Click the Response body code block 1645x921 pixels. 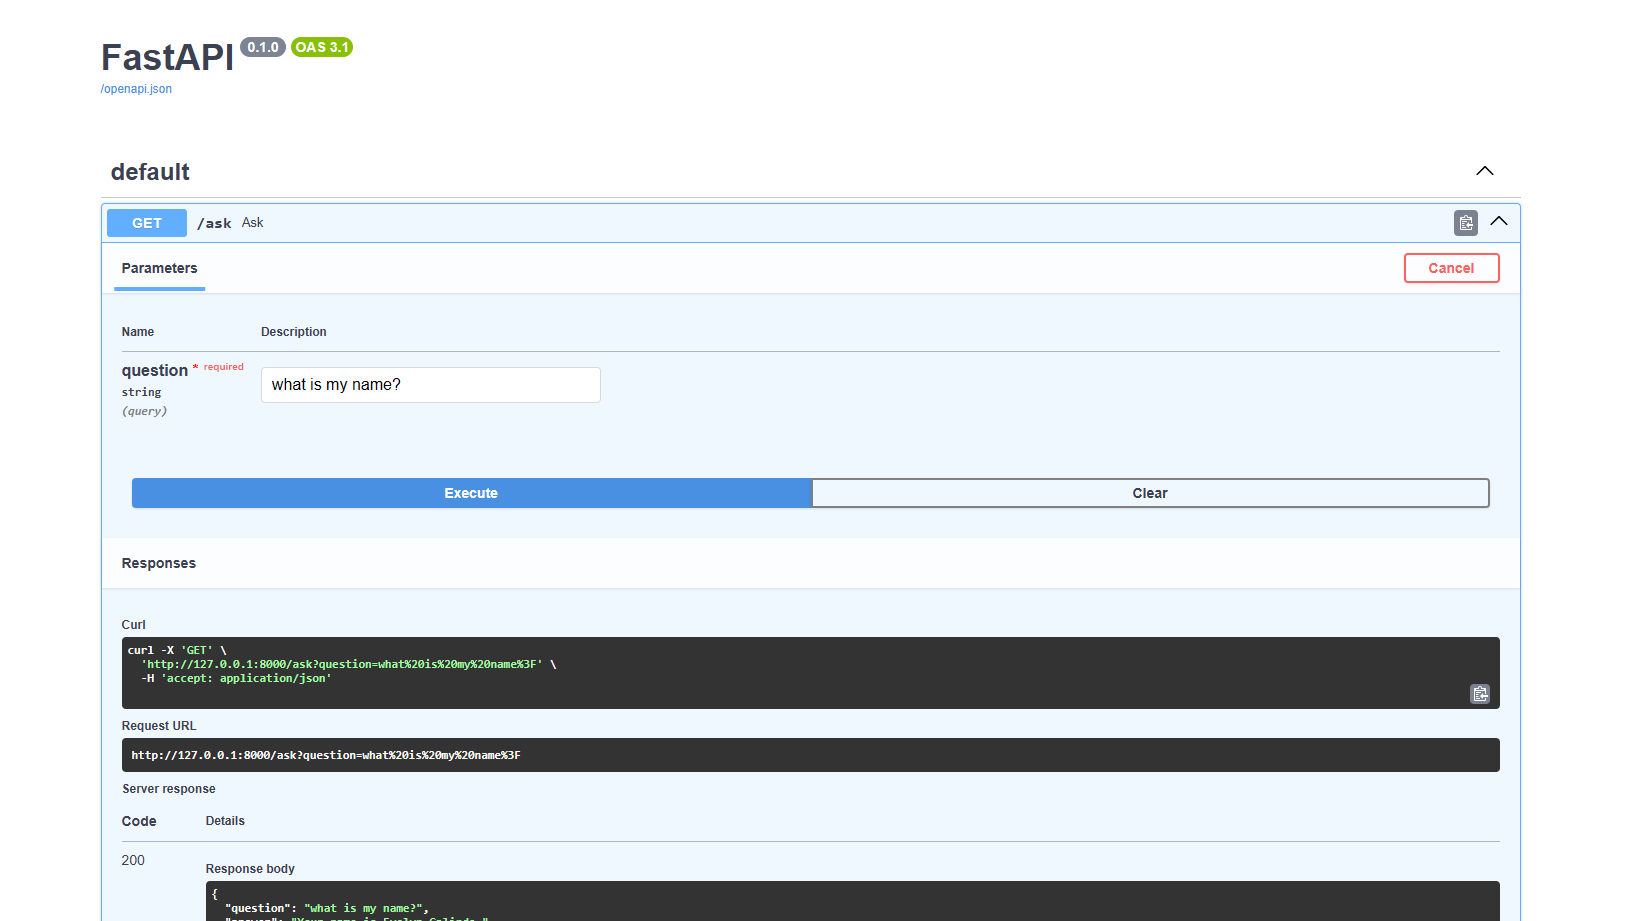click(x=852, y=901)
